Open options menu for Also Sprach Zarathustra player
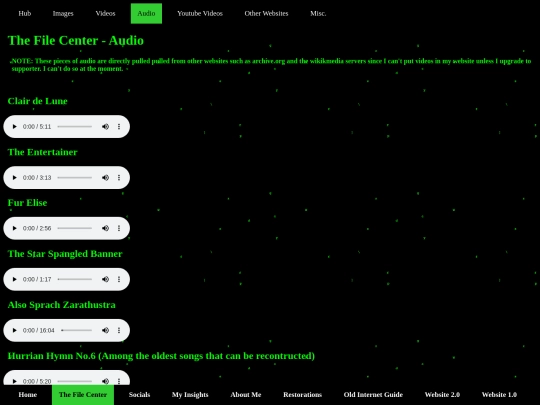Viewport: 540px width, 405px height. (x=119, y=330)
